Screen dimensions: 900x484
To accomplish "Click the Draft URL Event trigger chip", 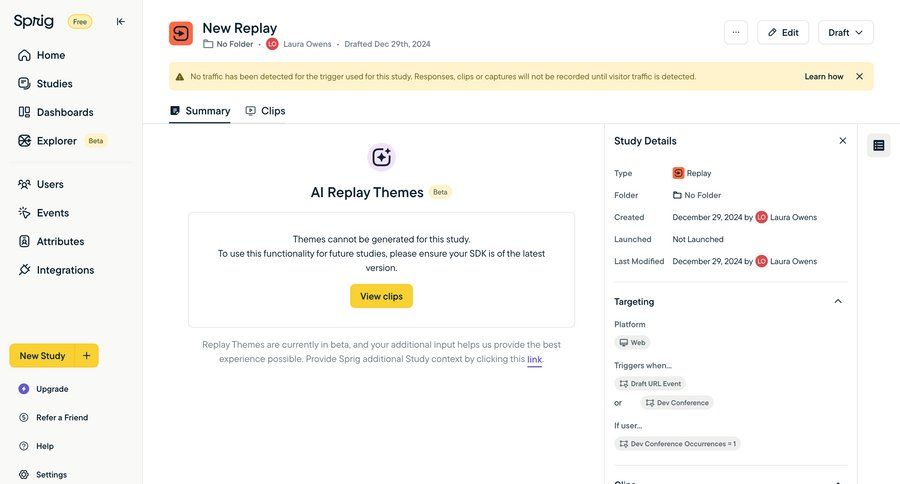I will click(650, 384).
